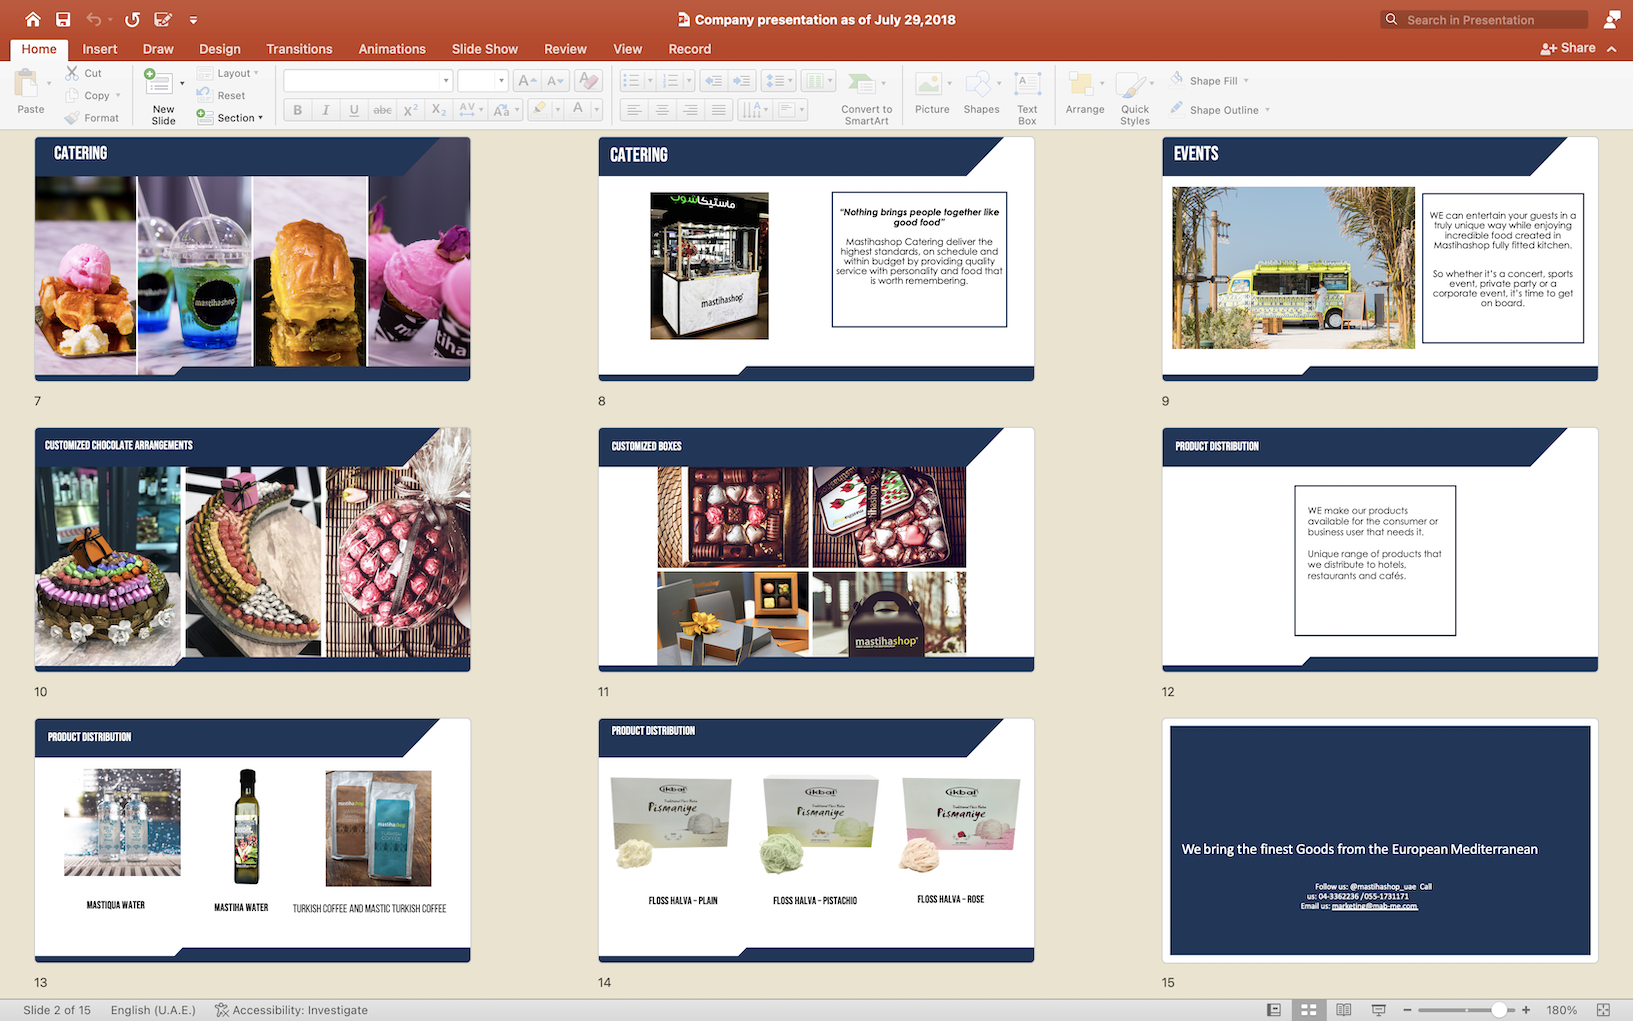Switch to Reading view in status bar

click(1344, 1010)
